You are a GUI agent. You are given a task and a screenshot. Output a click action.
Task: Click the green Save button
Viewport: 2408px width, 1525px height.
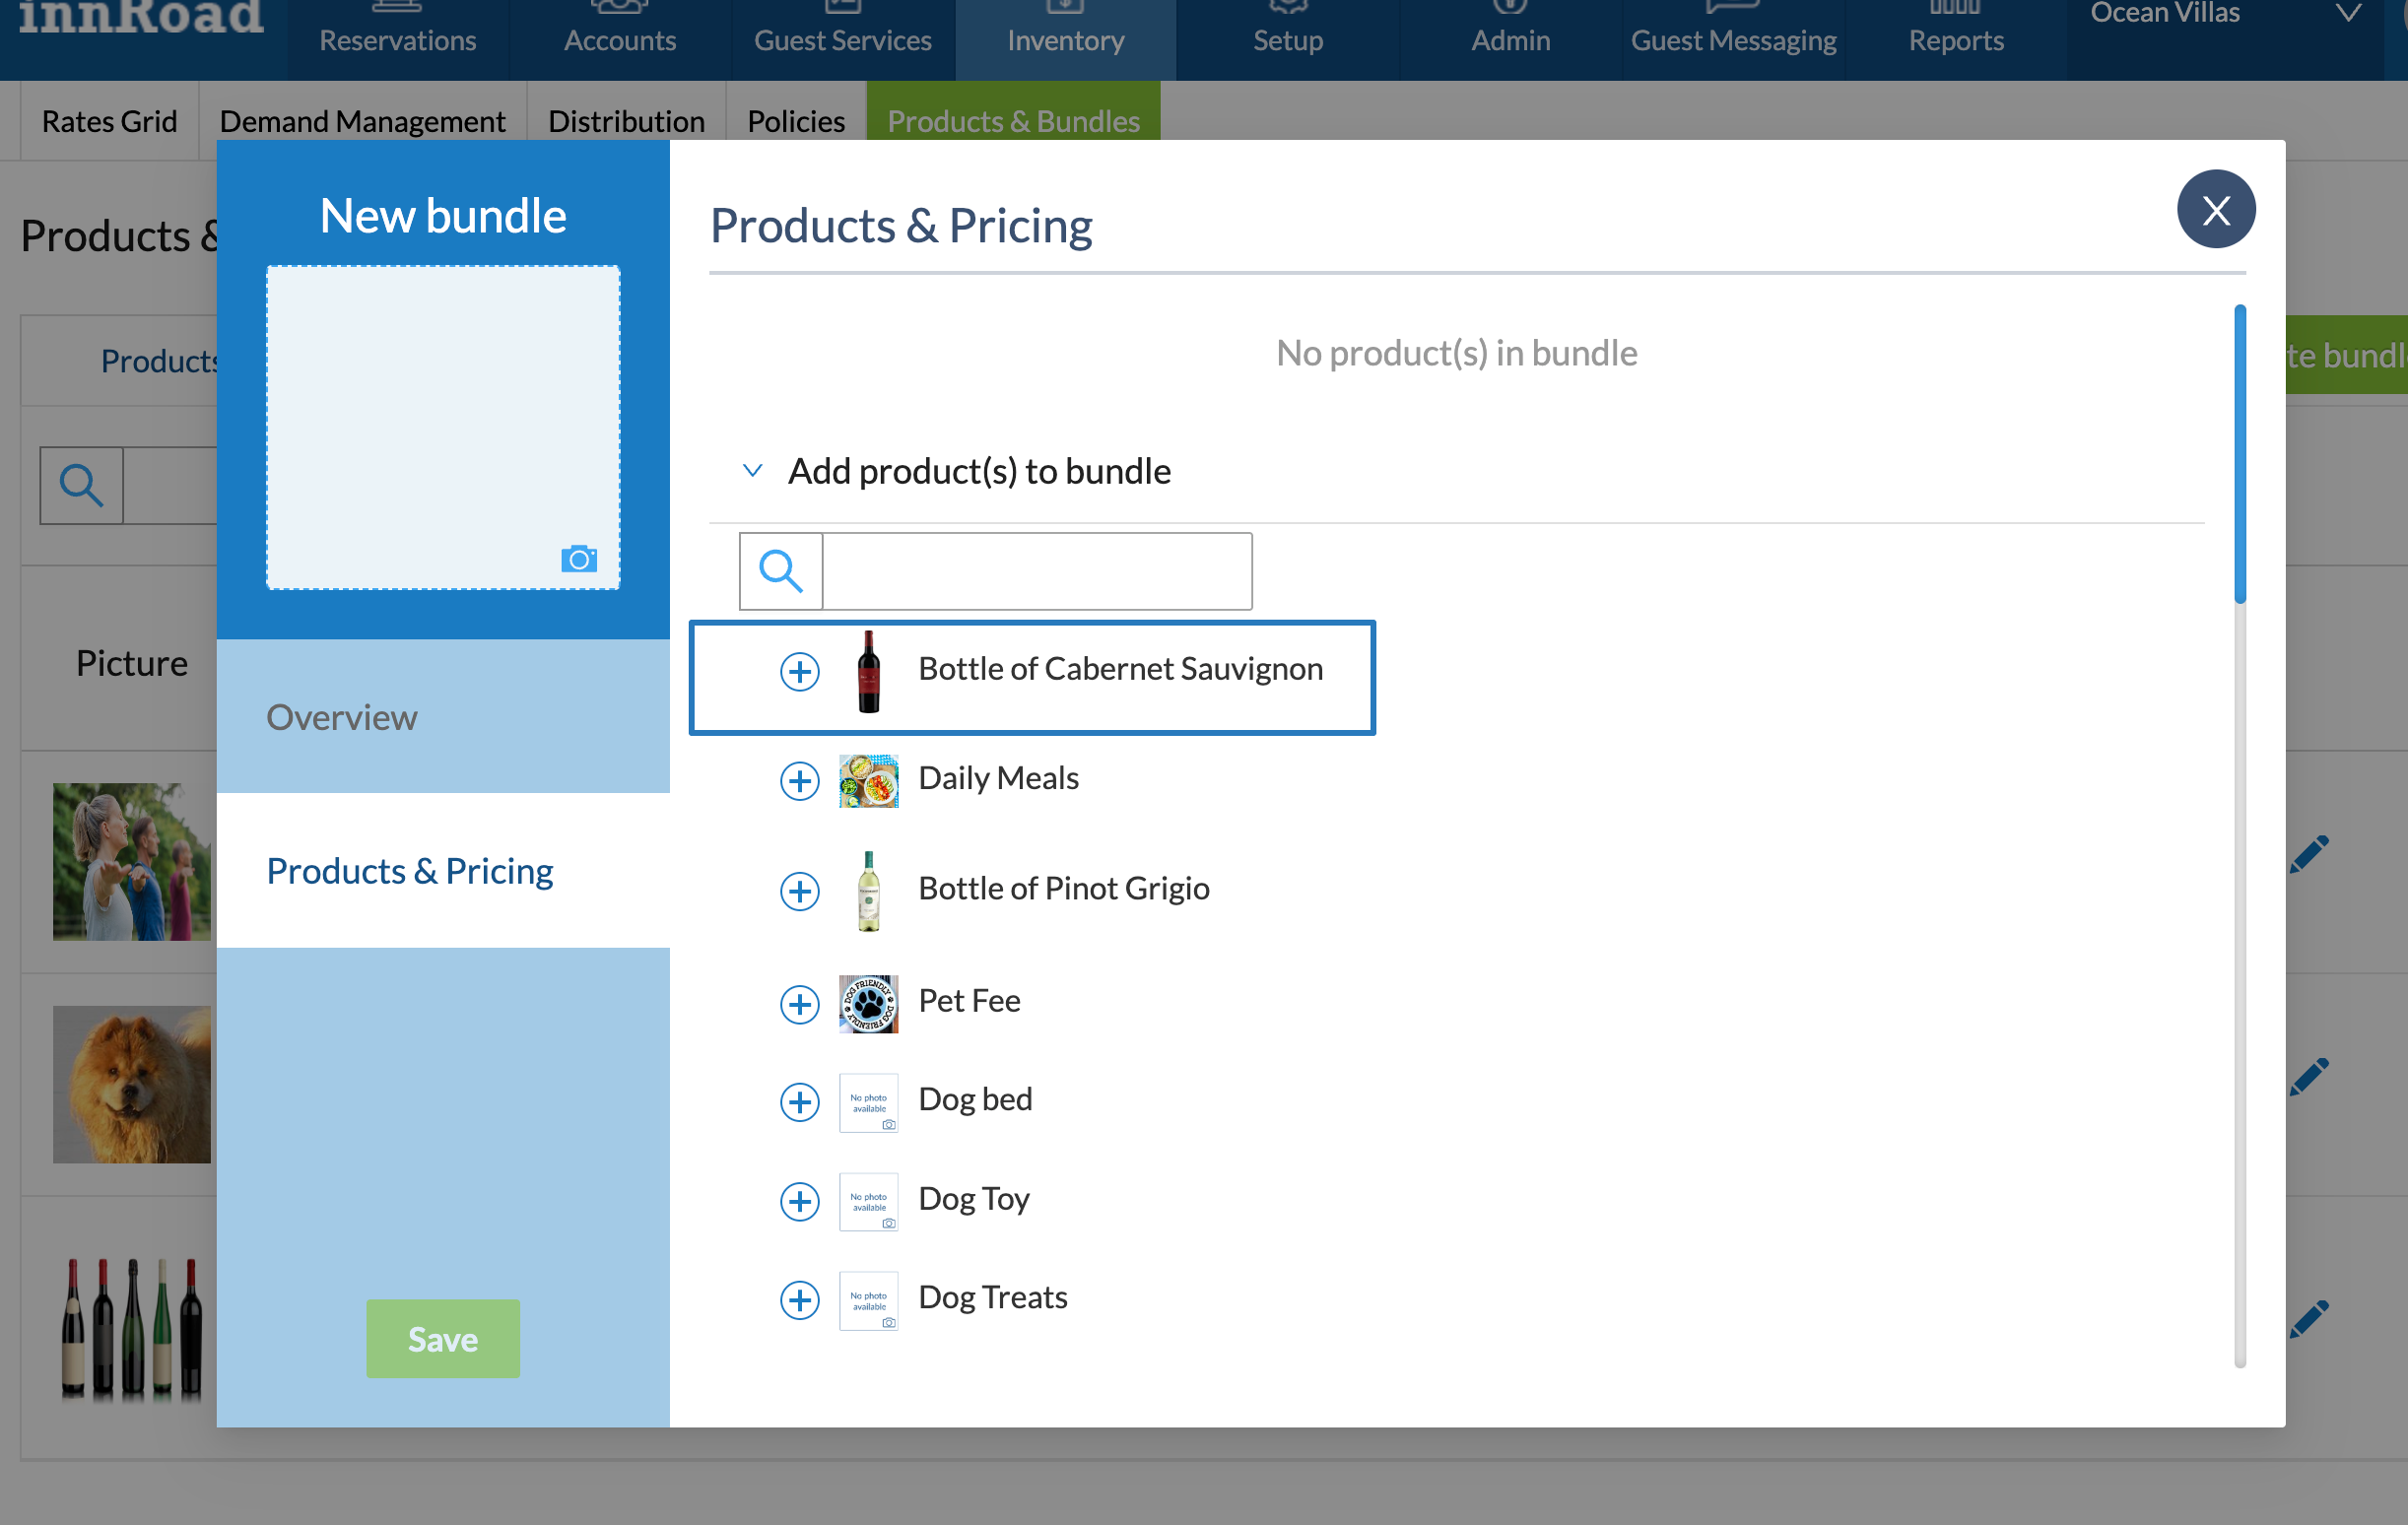(442, 1338)
